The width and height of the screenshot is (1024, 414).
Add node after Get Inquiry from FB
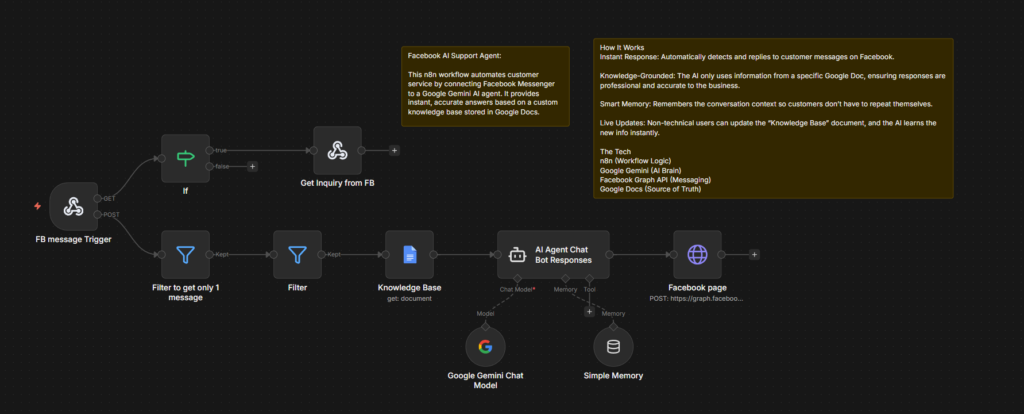click(394, 150)
